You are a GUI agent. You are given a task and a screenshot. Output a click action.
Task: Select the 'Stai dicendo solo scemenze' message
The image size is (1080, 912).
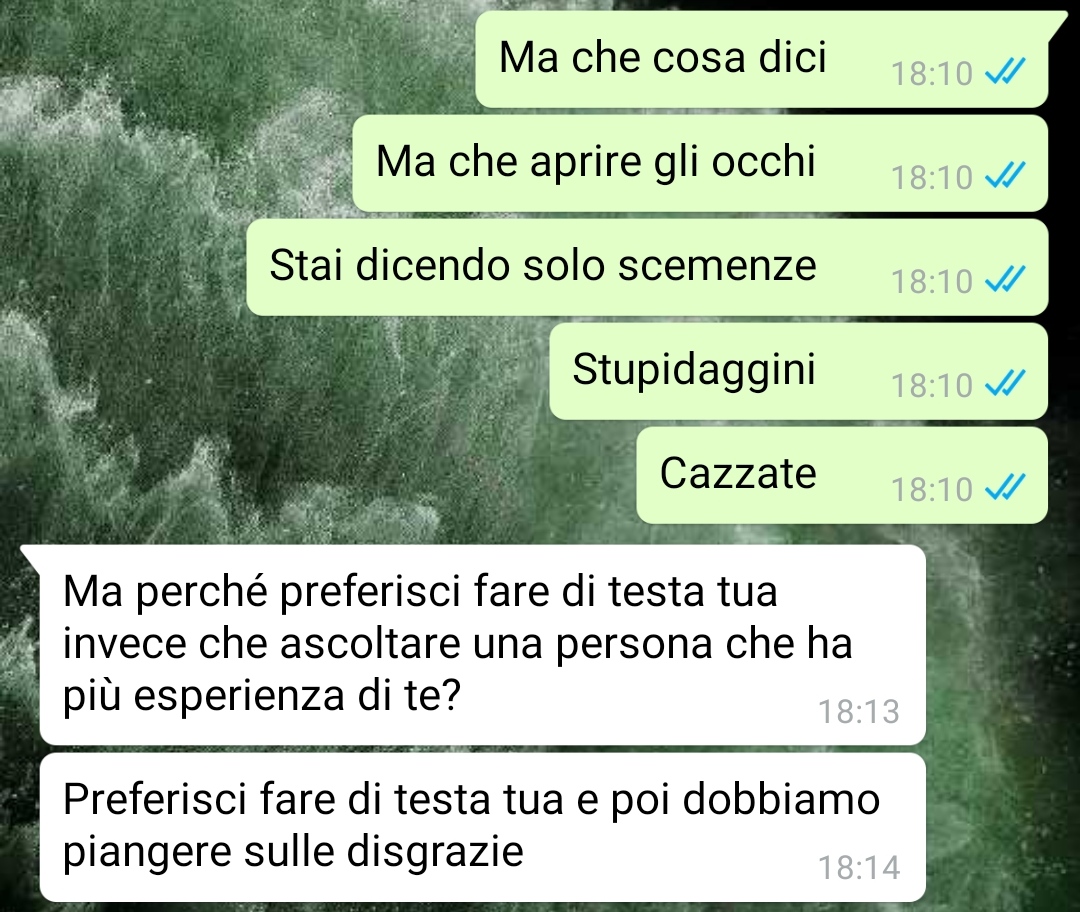point(647,267)
